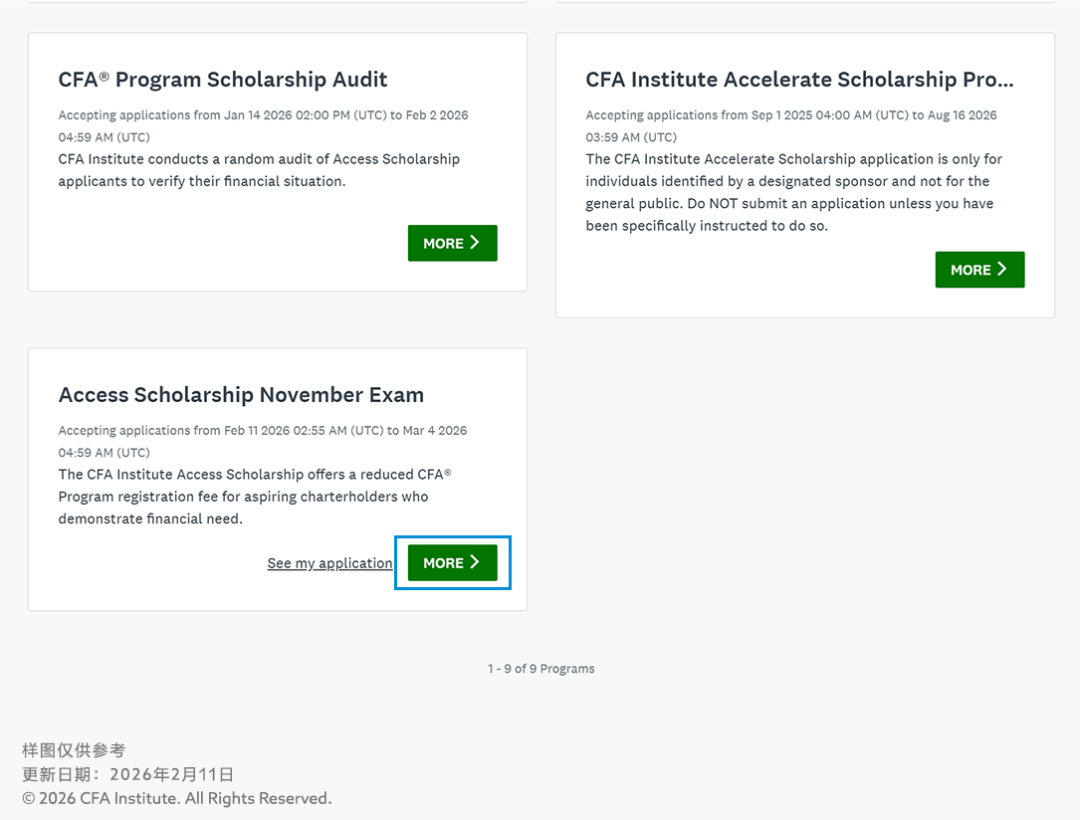
Task: Click the CFA Program Scholarship Audit title
Action: 223,80
